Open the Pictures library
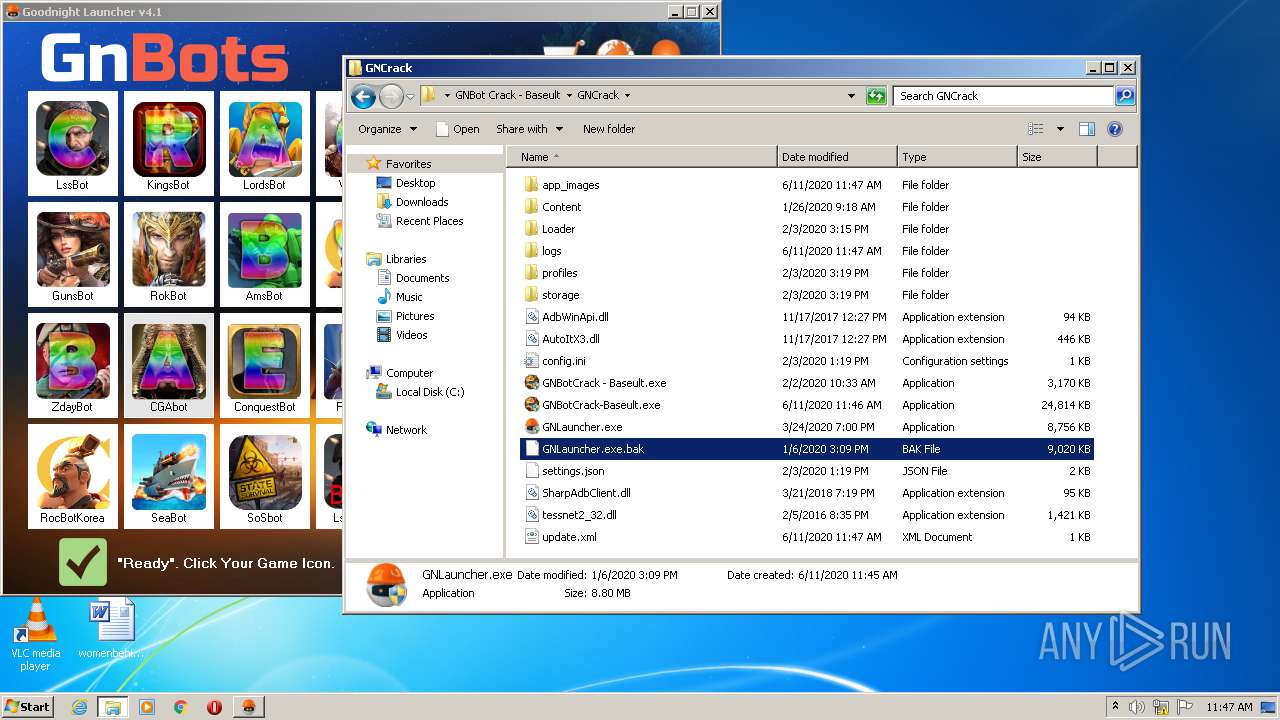The width and height of the screenshot is (1280, 720). (x=414, y=316)
